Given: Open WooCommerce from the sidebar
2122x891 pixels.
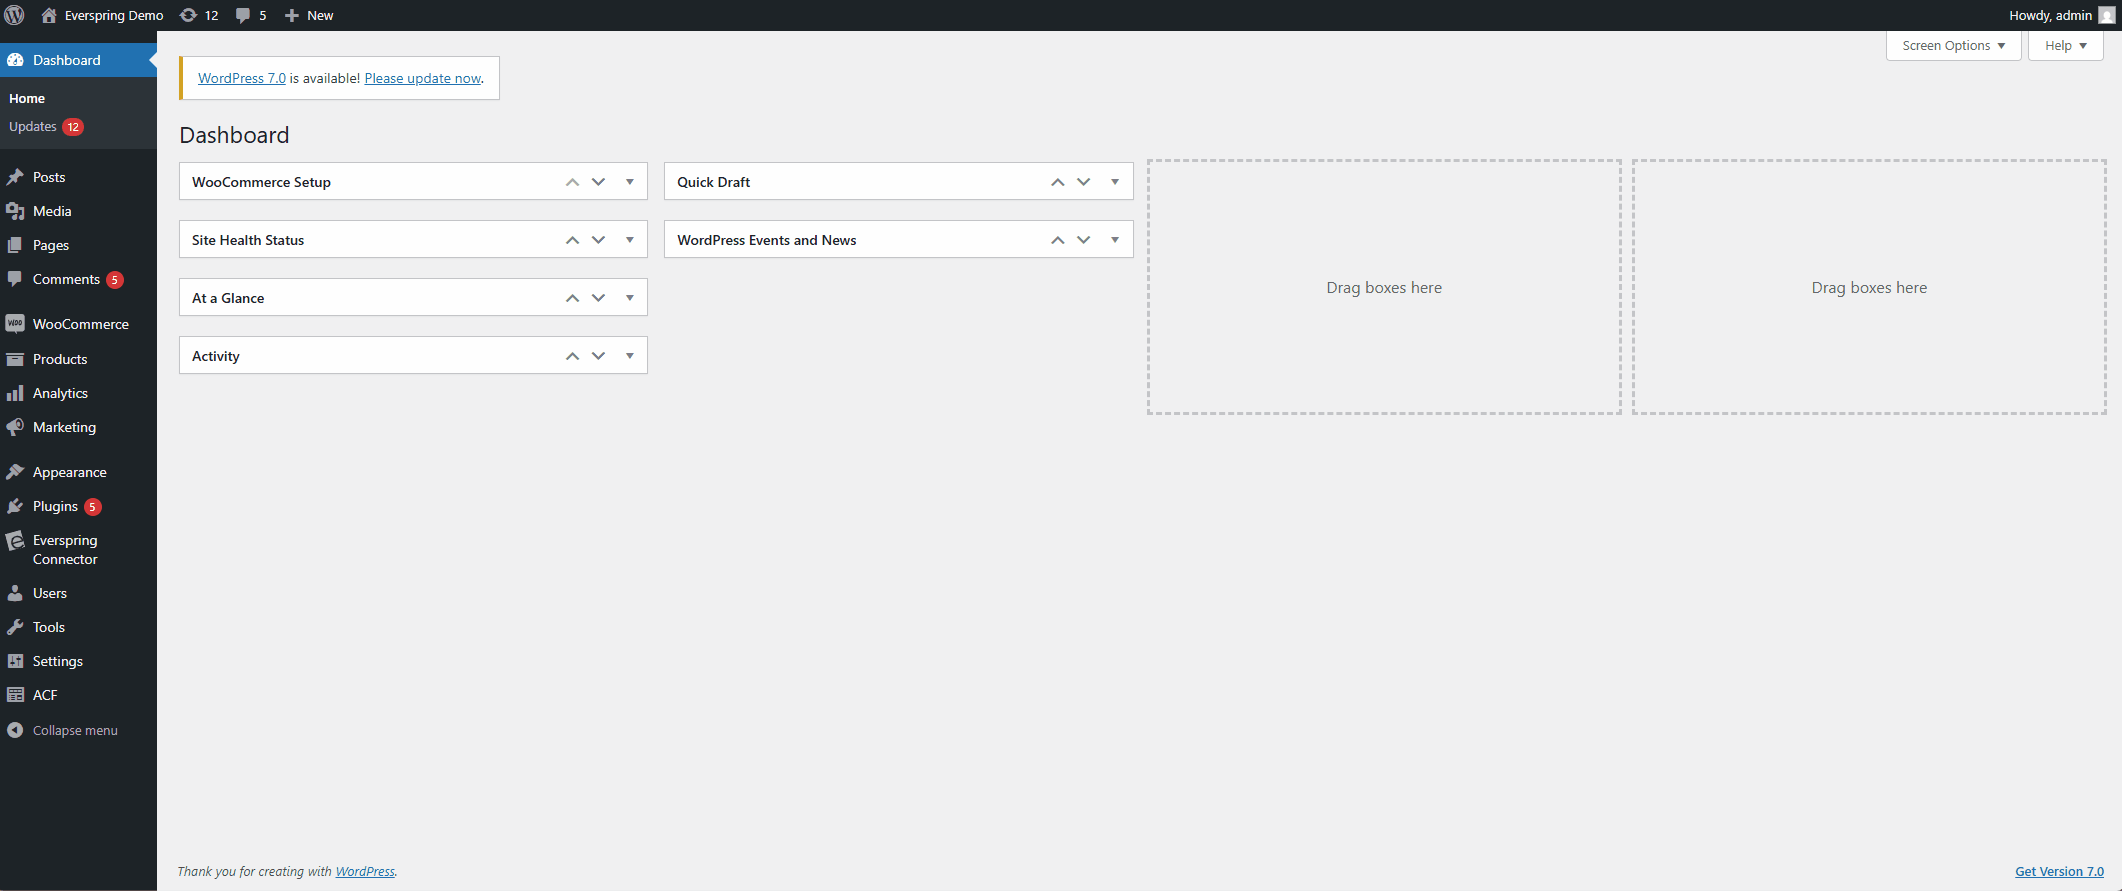Looking at the screenshot, I should pos(78,324).
